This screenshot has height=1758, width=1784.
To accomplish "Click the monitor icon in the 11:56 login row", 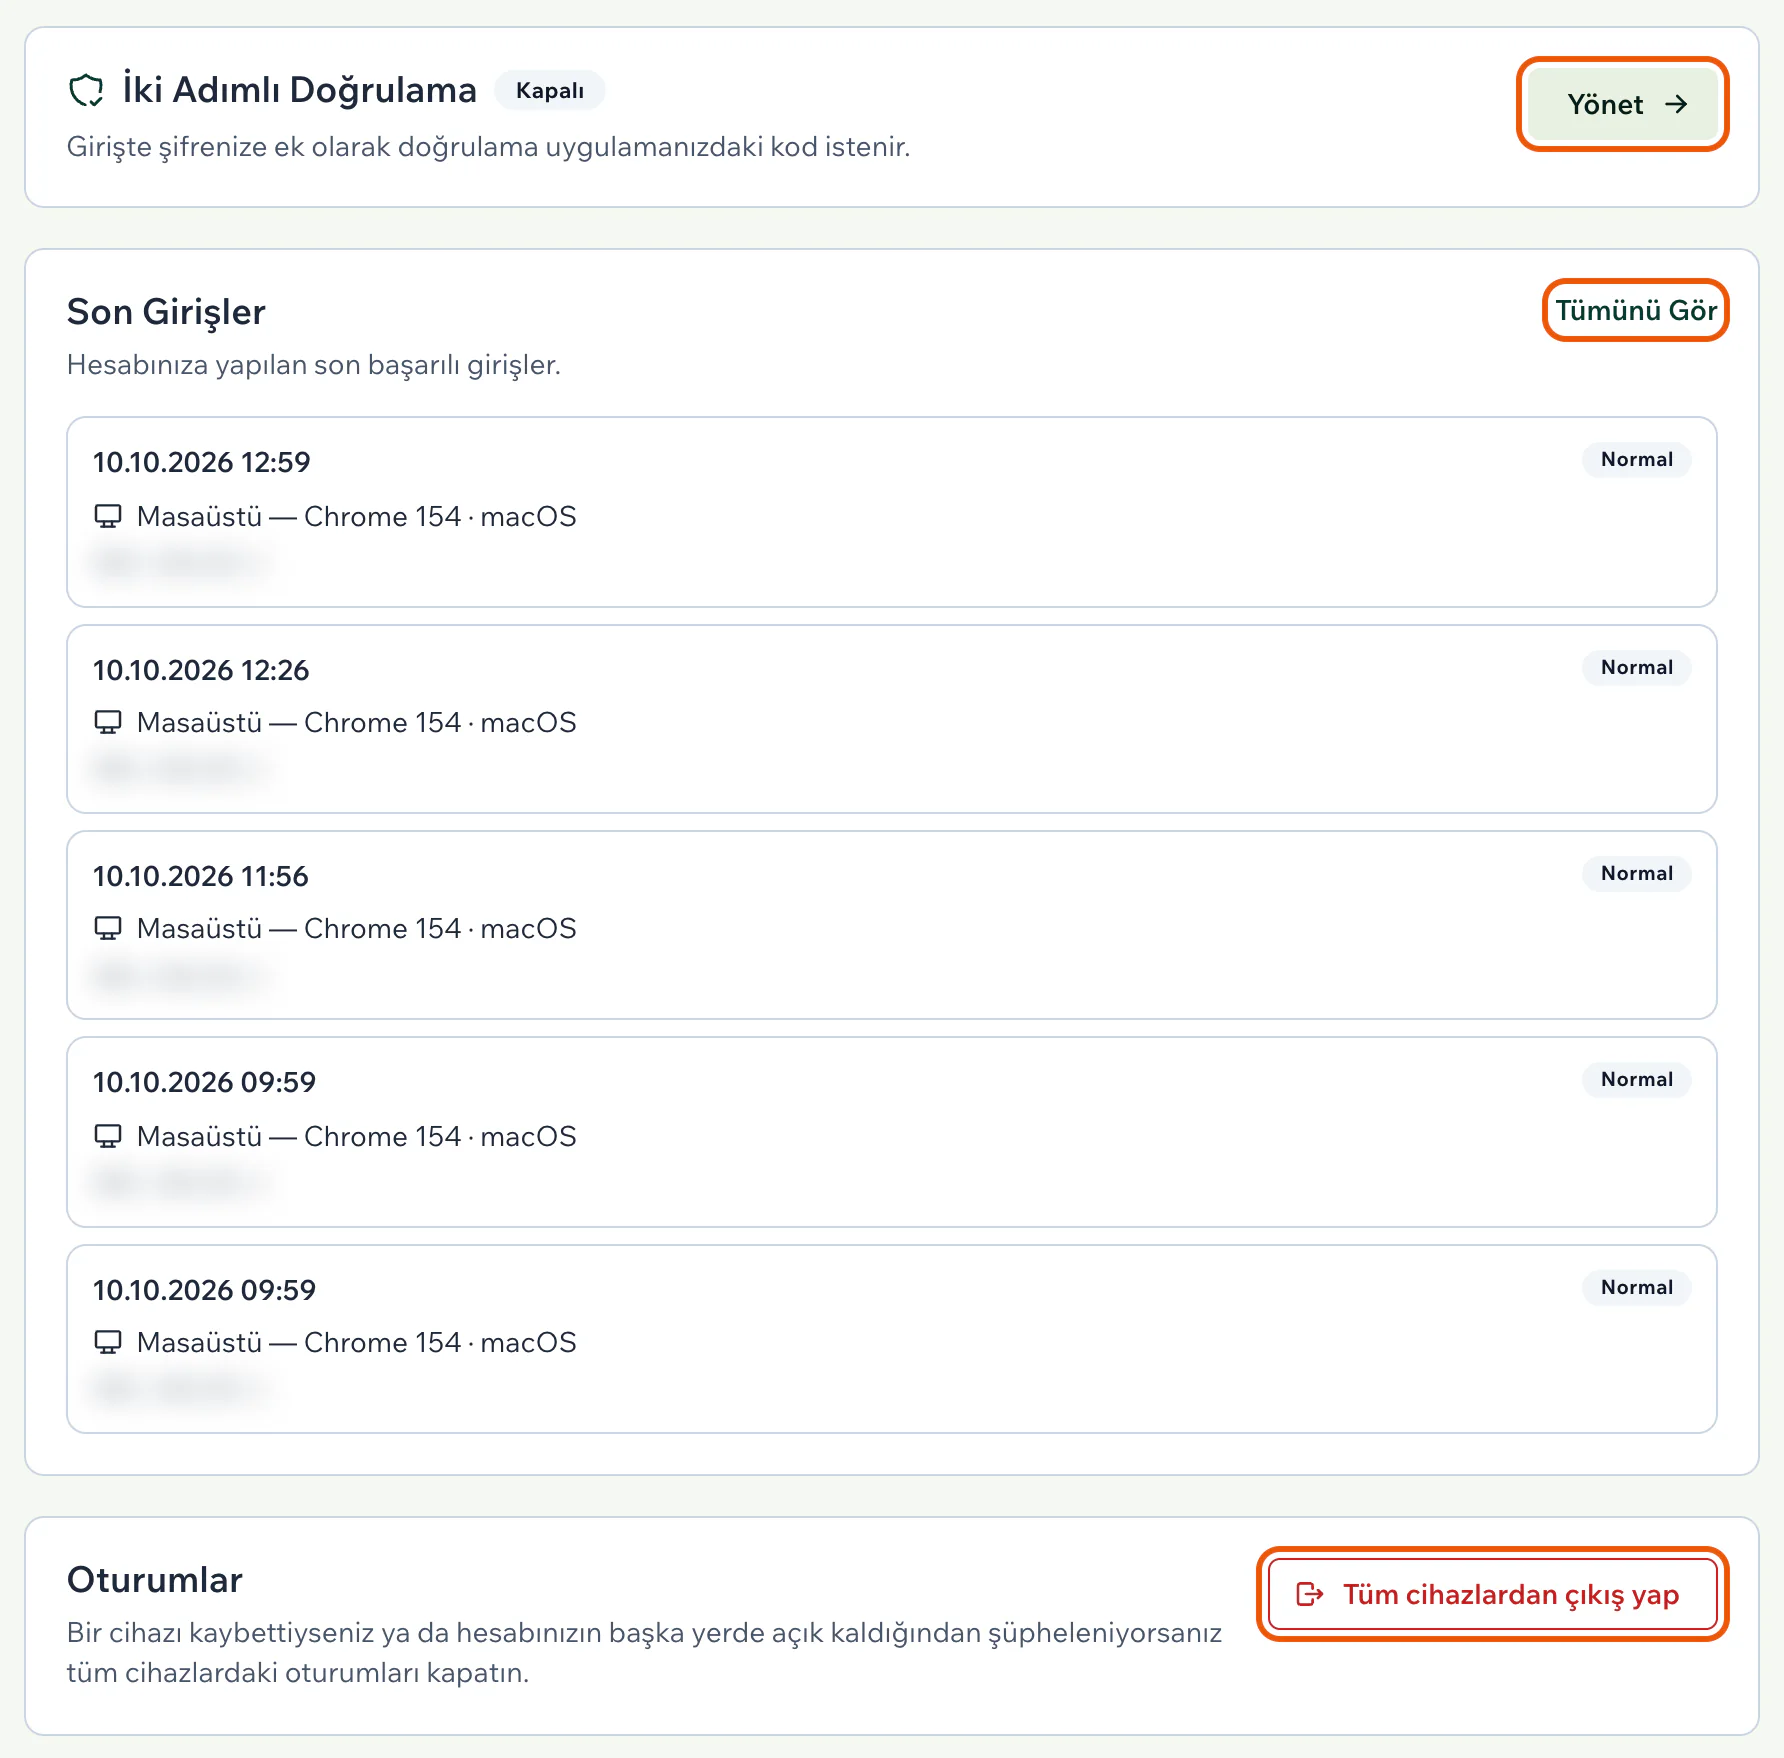I will point(108,928).
